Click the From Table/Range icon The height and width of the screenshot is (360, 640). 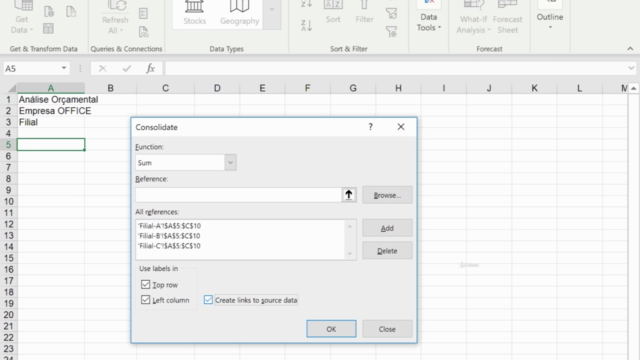pyautogui.click(x=49, y=29)
